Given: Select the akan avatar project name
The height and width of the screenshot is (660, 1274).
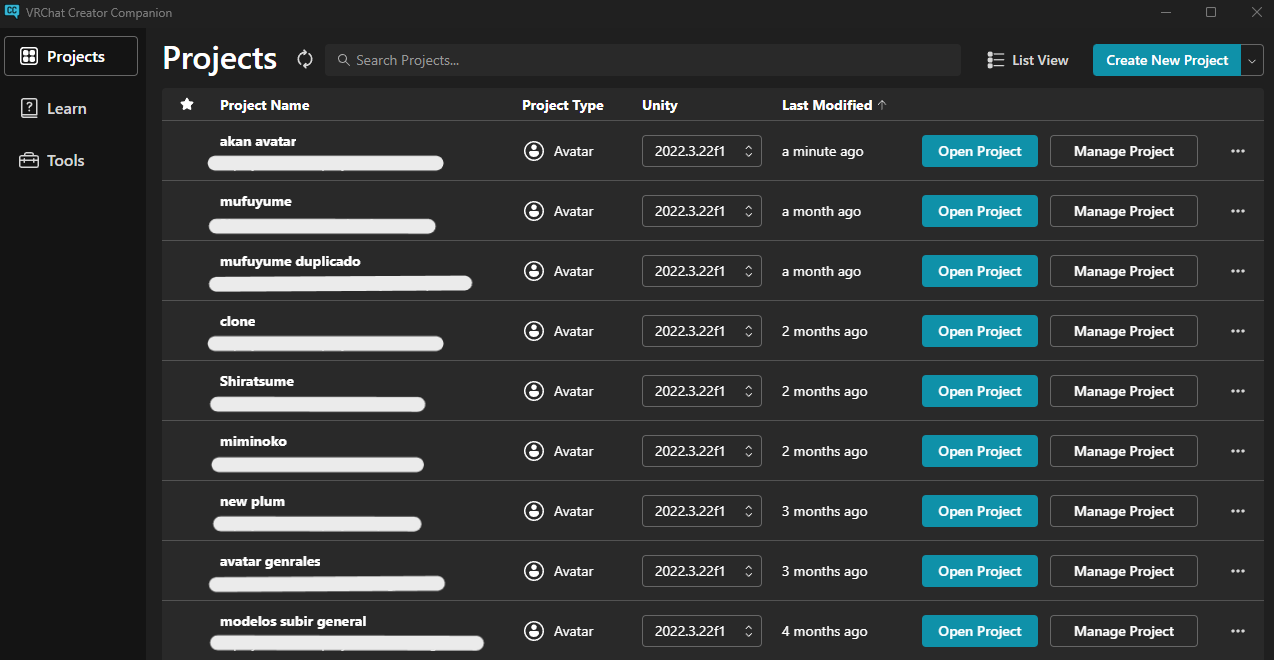Looking at the screenshot, I should tap(258, 141).
